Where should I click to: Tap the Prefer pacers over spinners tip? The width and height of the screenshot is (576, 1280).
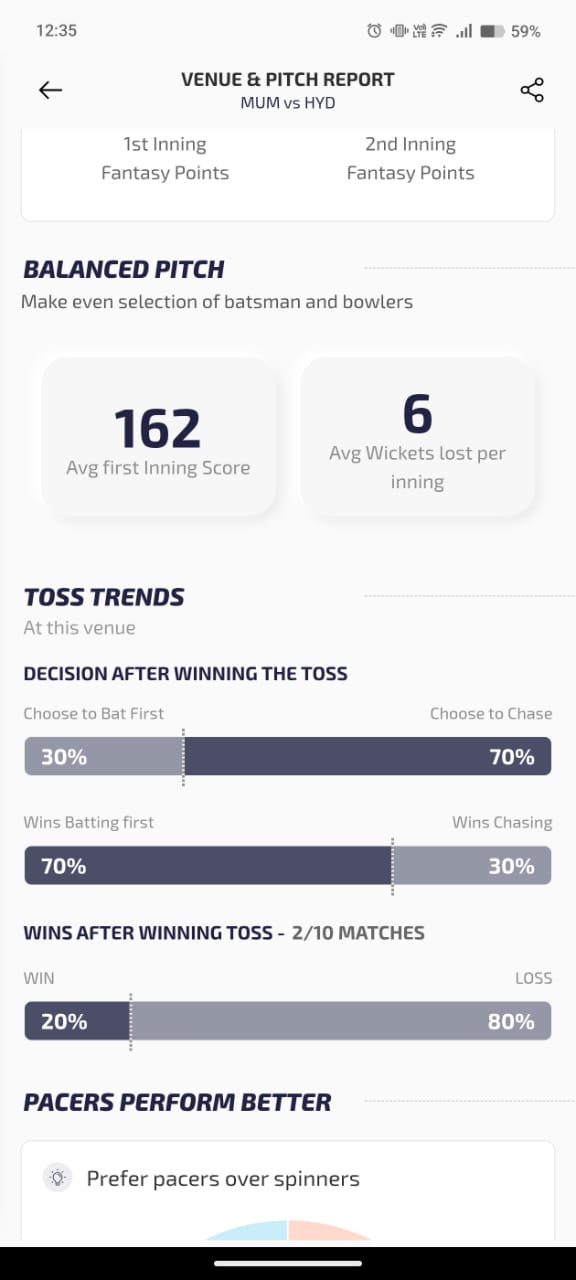223,1178
